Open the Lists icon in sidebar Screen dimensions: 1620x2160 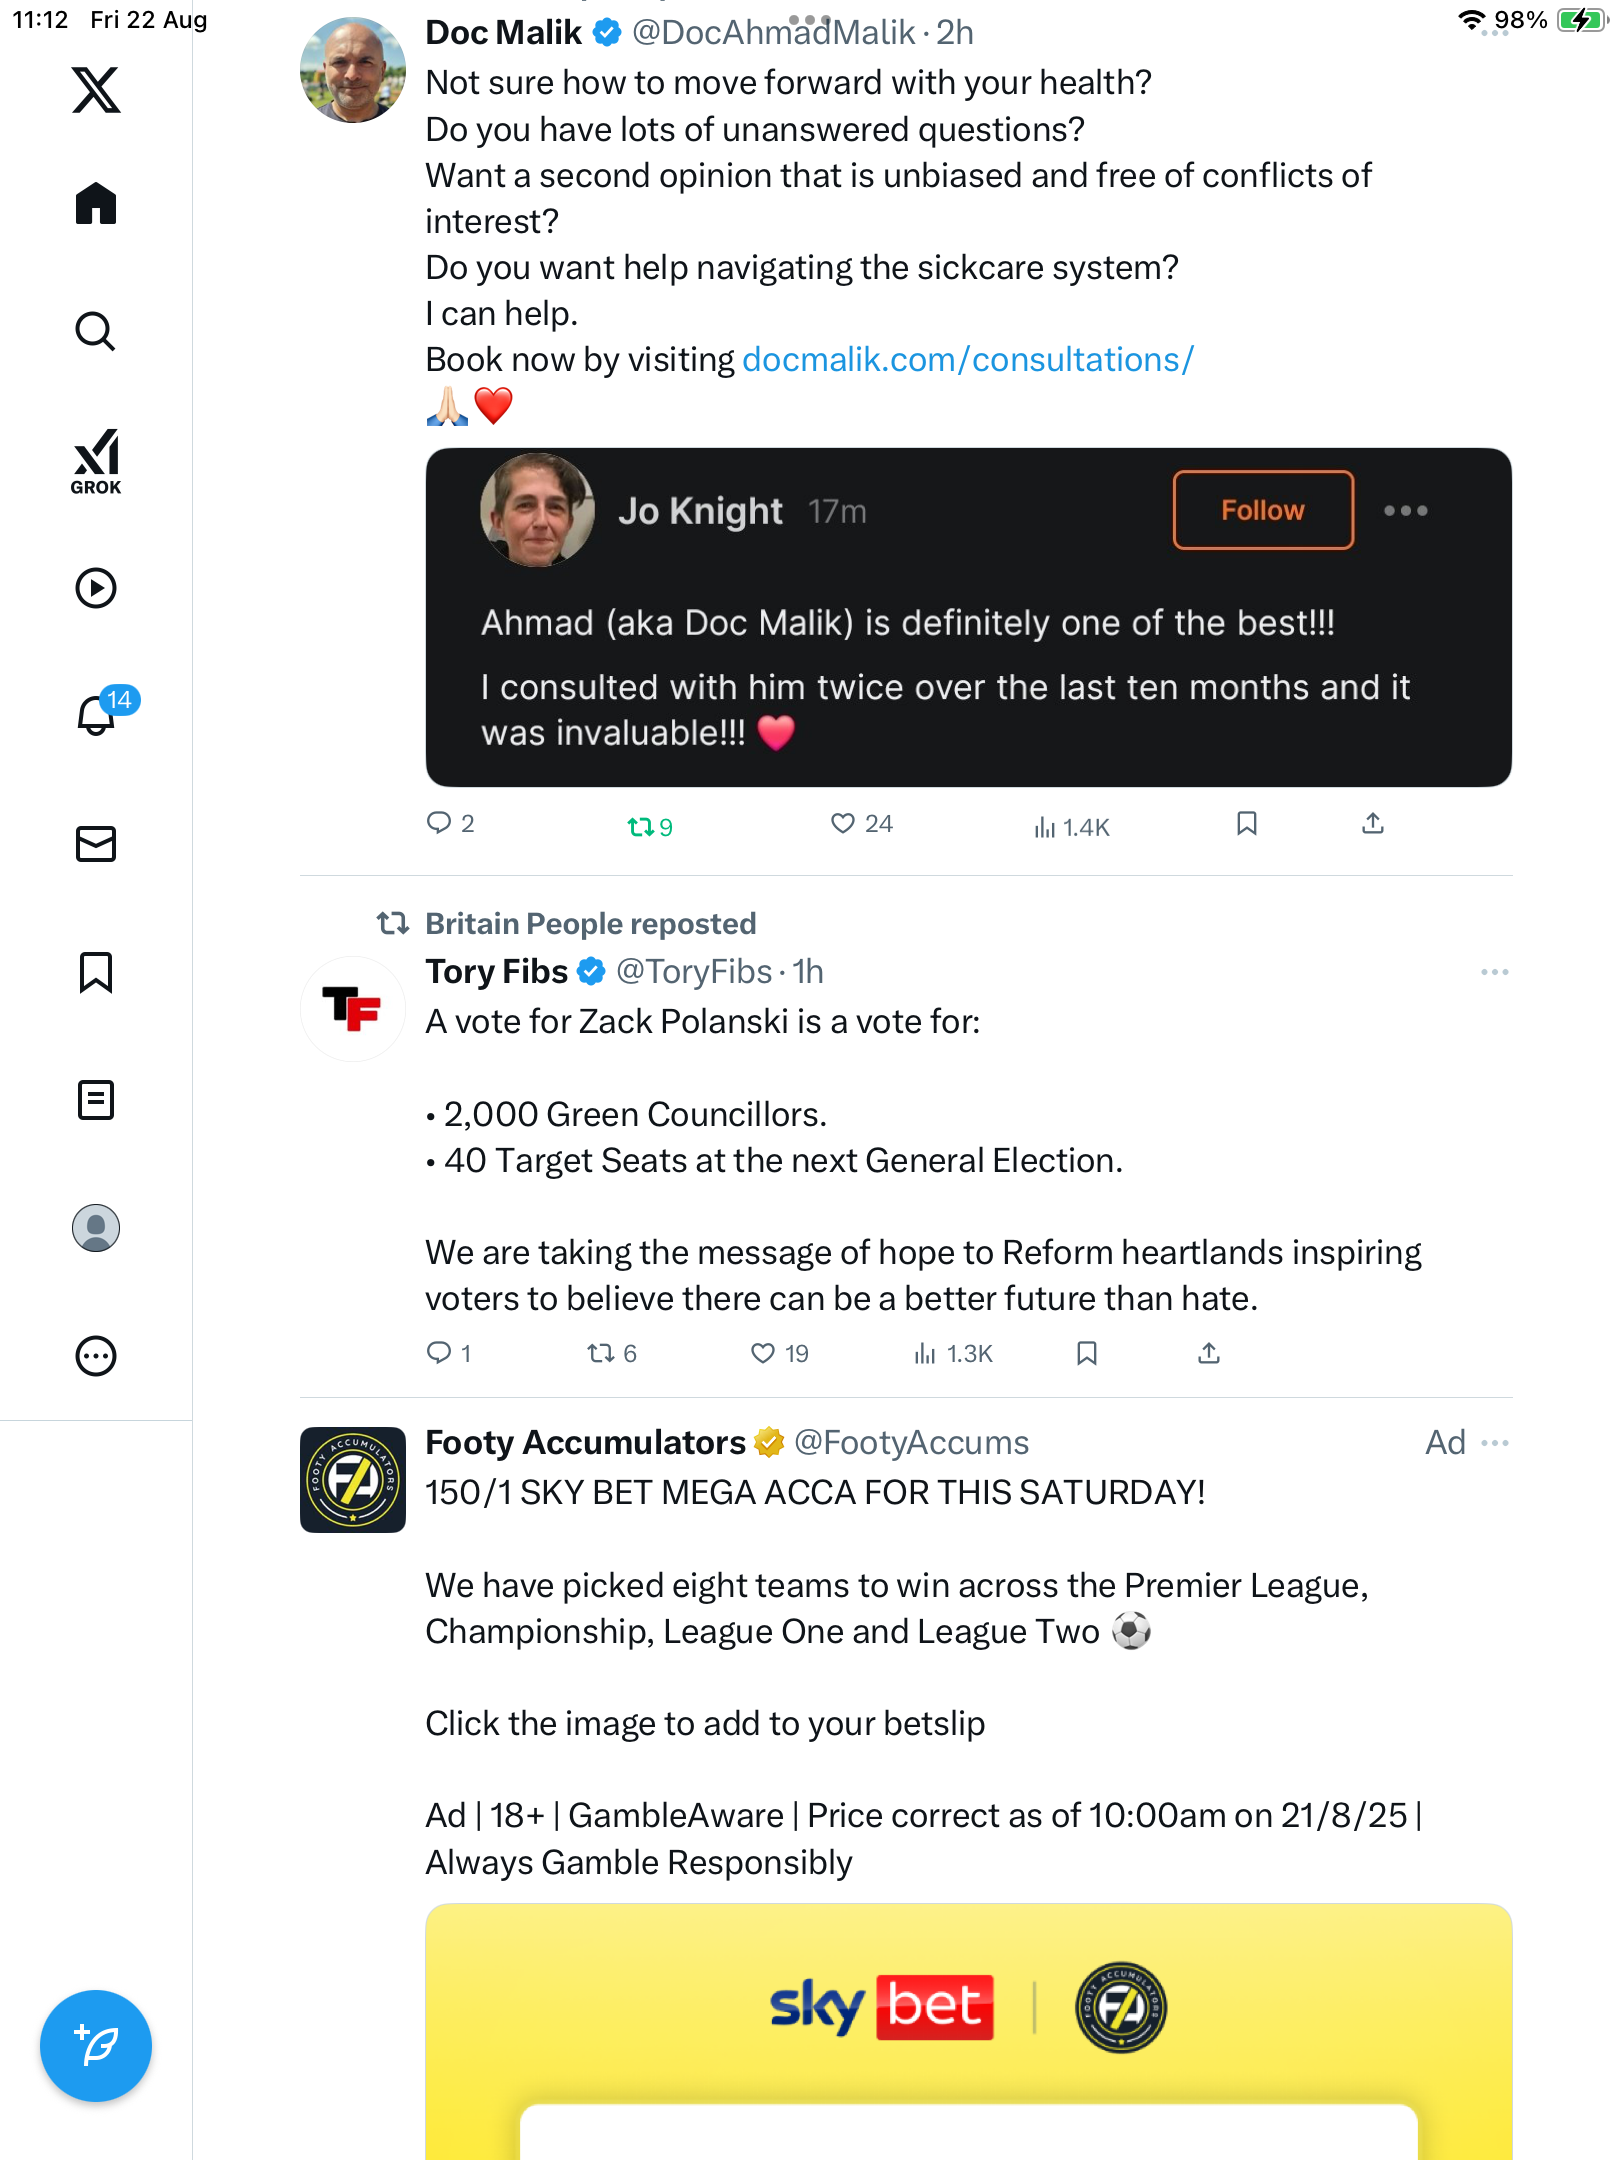96,1100
